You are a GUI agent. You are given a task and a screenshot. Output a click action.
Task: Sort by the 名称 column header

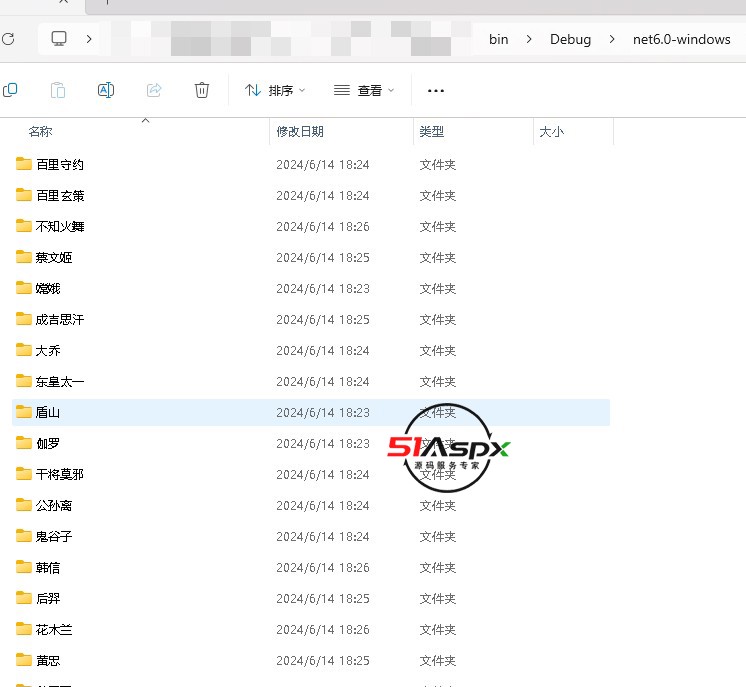(40, 132)
